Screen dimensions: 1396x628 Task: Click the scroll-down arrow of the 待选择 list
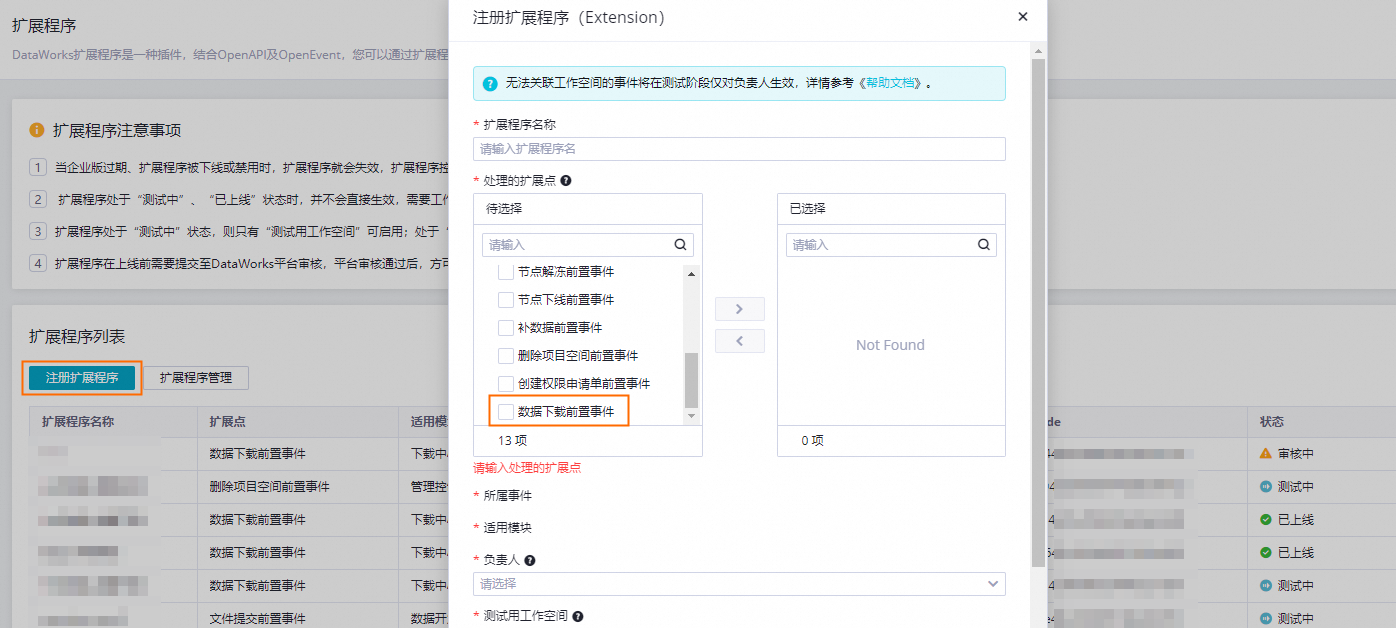691,415
